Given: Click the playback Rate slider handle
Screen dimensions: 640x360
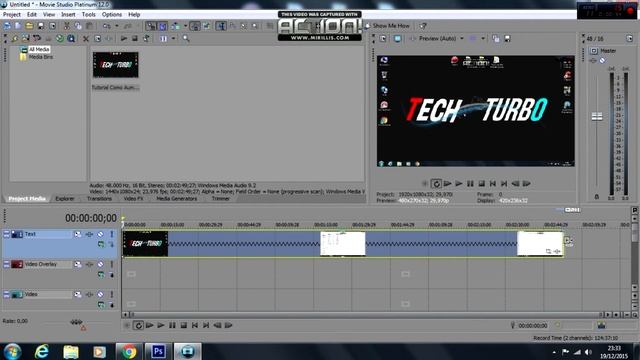Looking at the screenshot, I should click(76, 322).
